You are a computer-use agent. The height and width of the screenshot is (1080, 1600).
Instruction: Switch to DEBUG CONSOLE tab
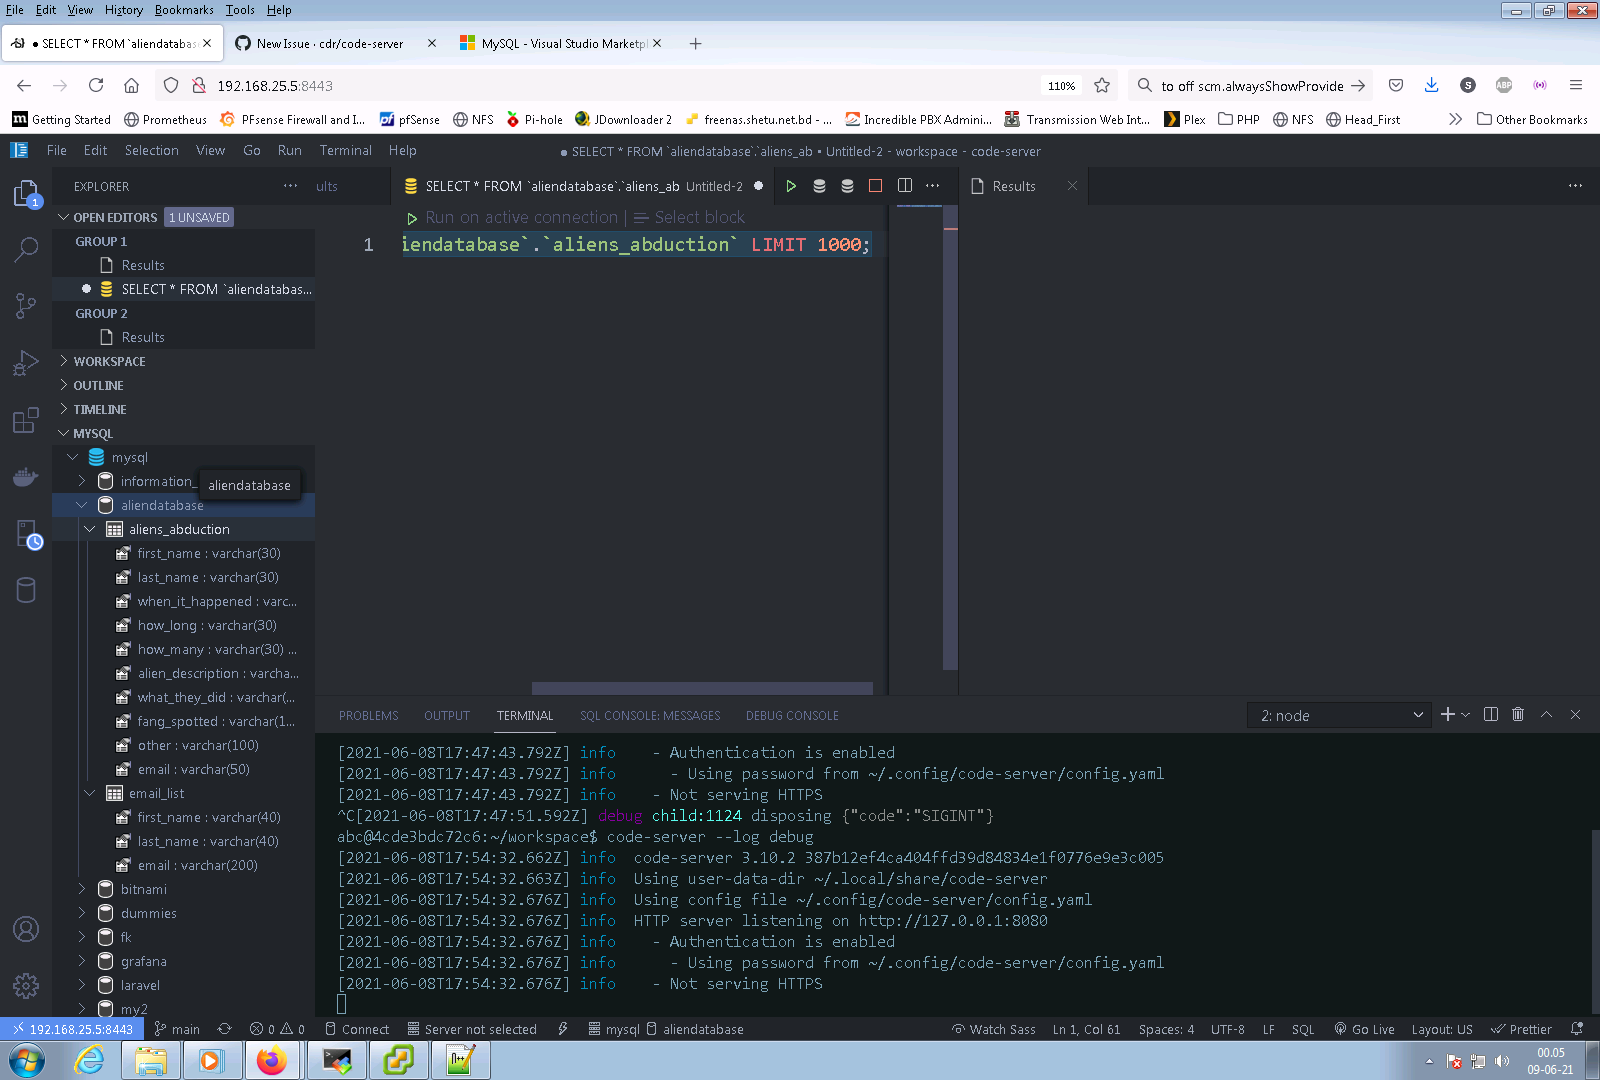792,716
